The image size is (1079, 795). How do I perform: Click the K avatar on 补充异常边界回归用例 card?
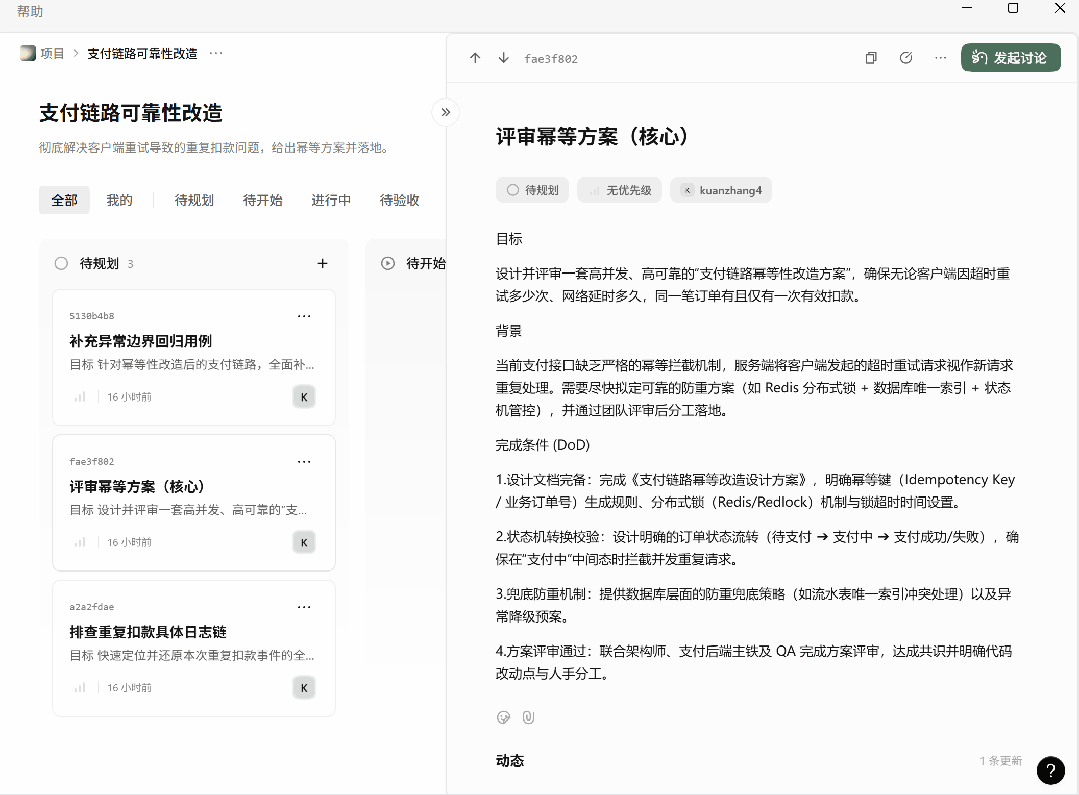pyautogui.click(x=304, y=396)
